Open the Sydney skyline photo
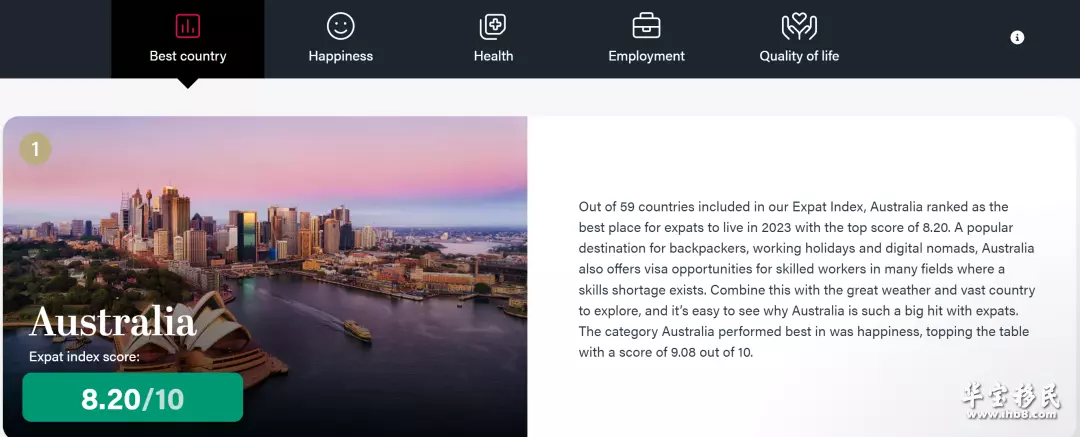Image resolution: width=1080 pixels, height=437 pixels. click(x=265, y=276)
